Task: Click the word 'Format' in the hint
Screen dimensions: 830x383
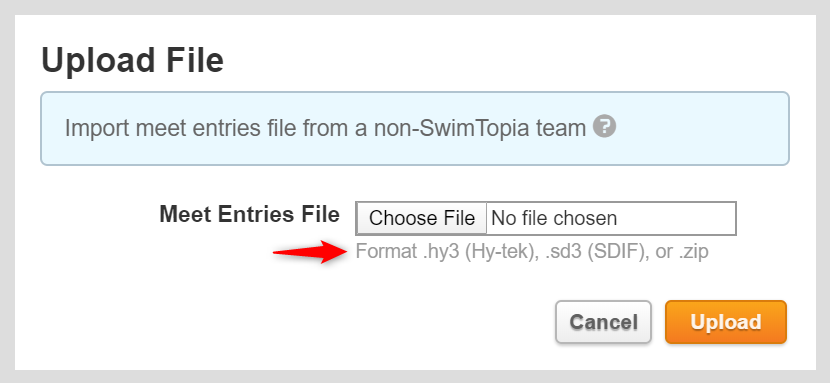Action: pos(386,251)
